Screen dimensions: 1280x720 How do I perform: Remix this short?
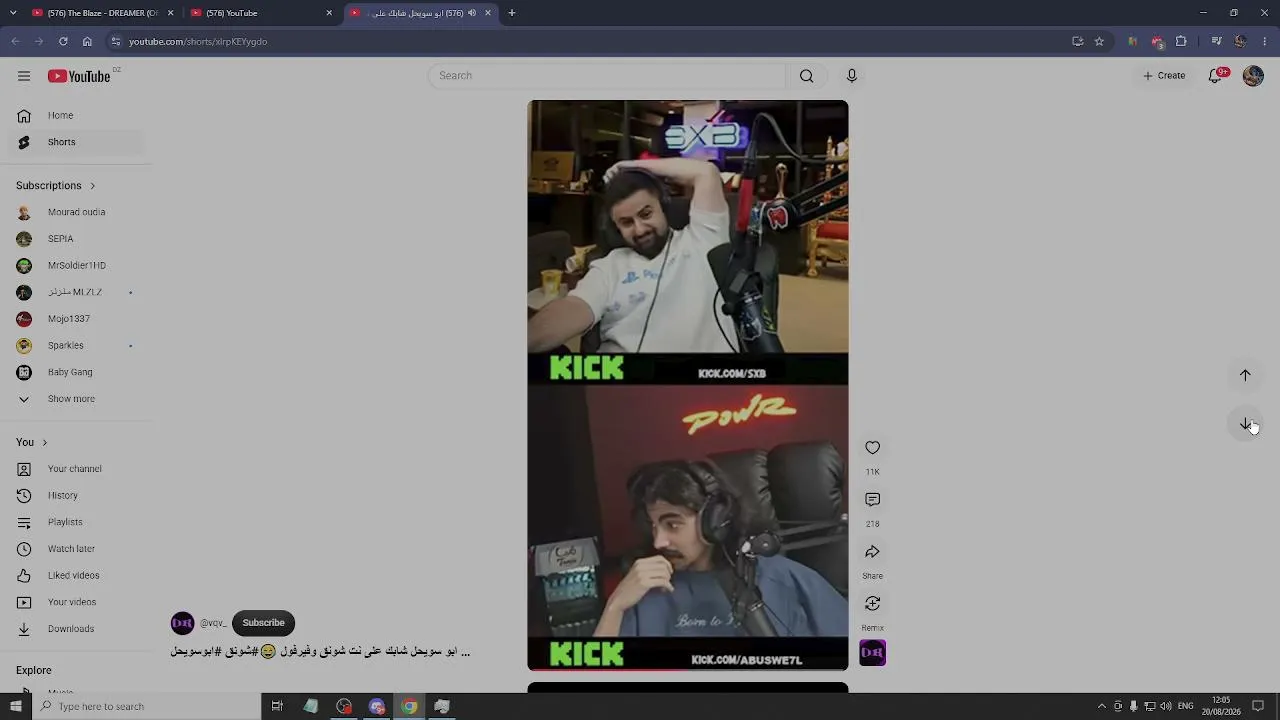coord(873,604)
